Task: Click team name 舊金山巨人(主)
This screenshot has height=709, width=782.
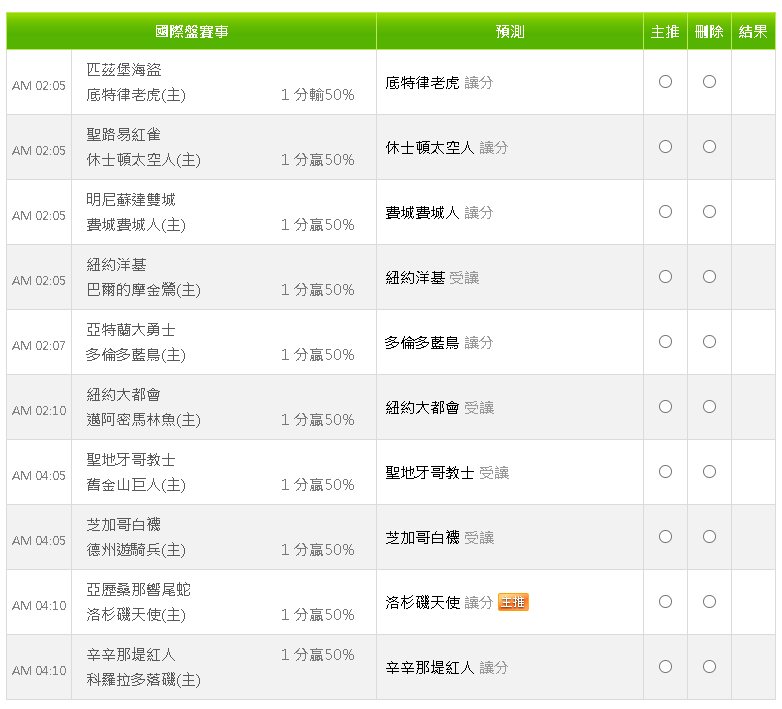Action: coord(136,485)
